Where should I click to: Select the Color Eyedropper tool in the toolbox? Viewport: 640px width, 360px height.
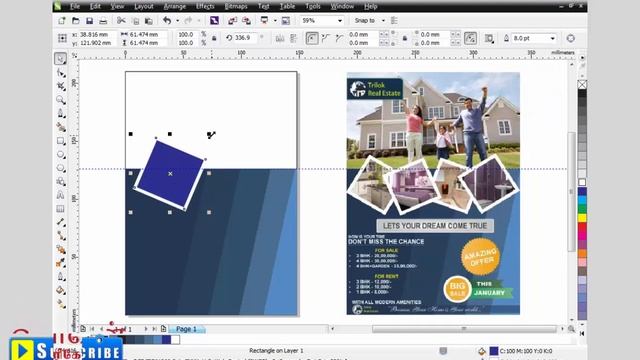[x=61, y=263]
